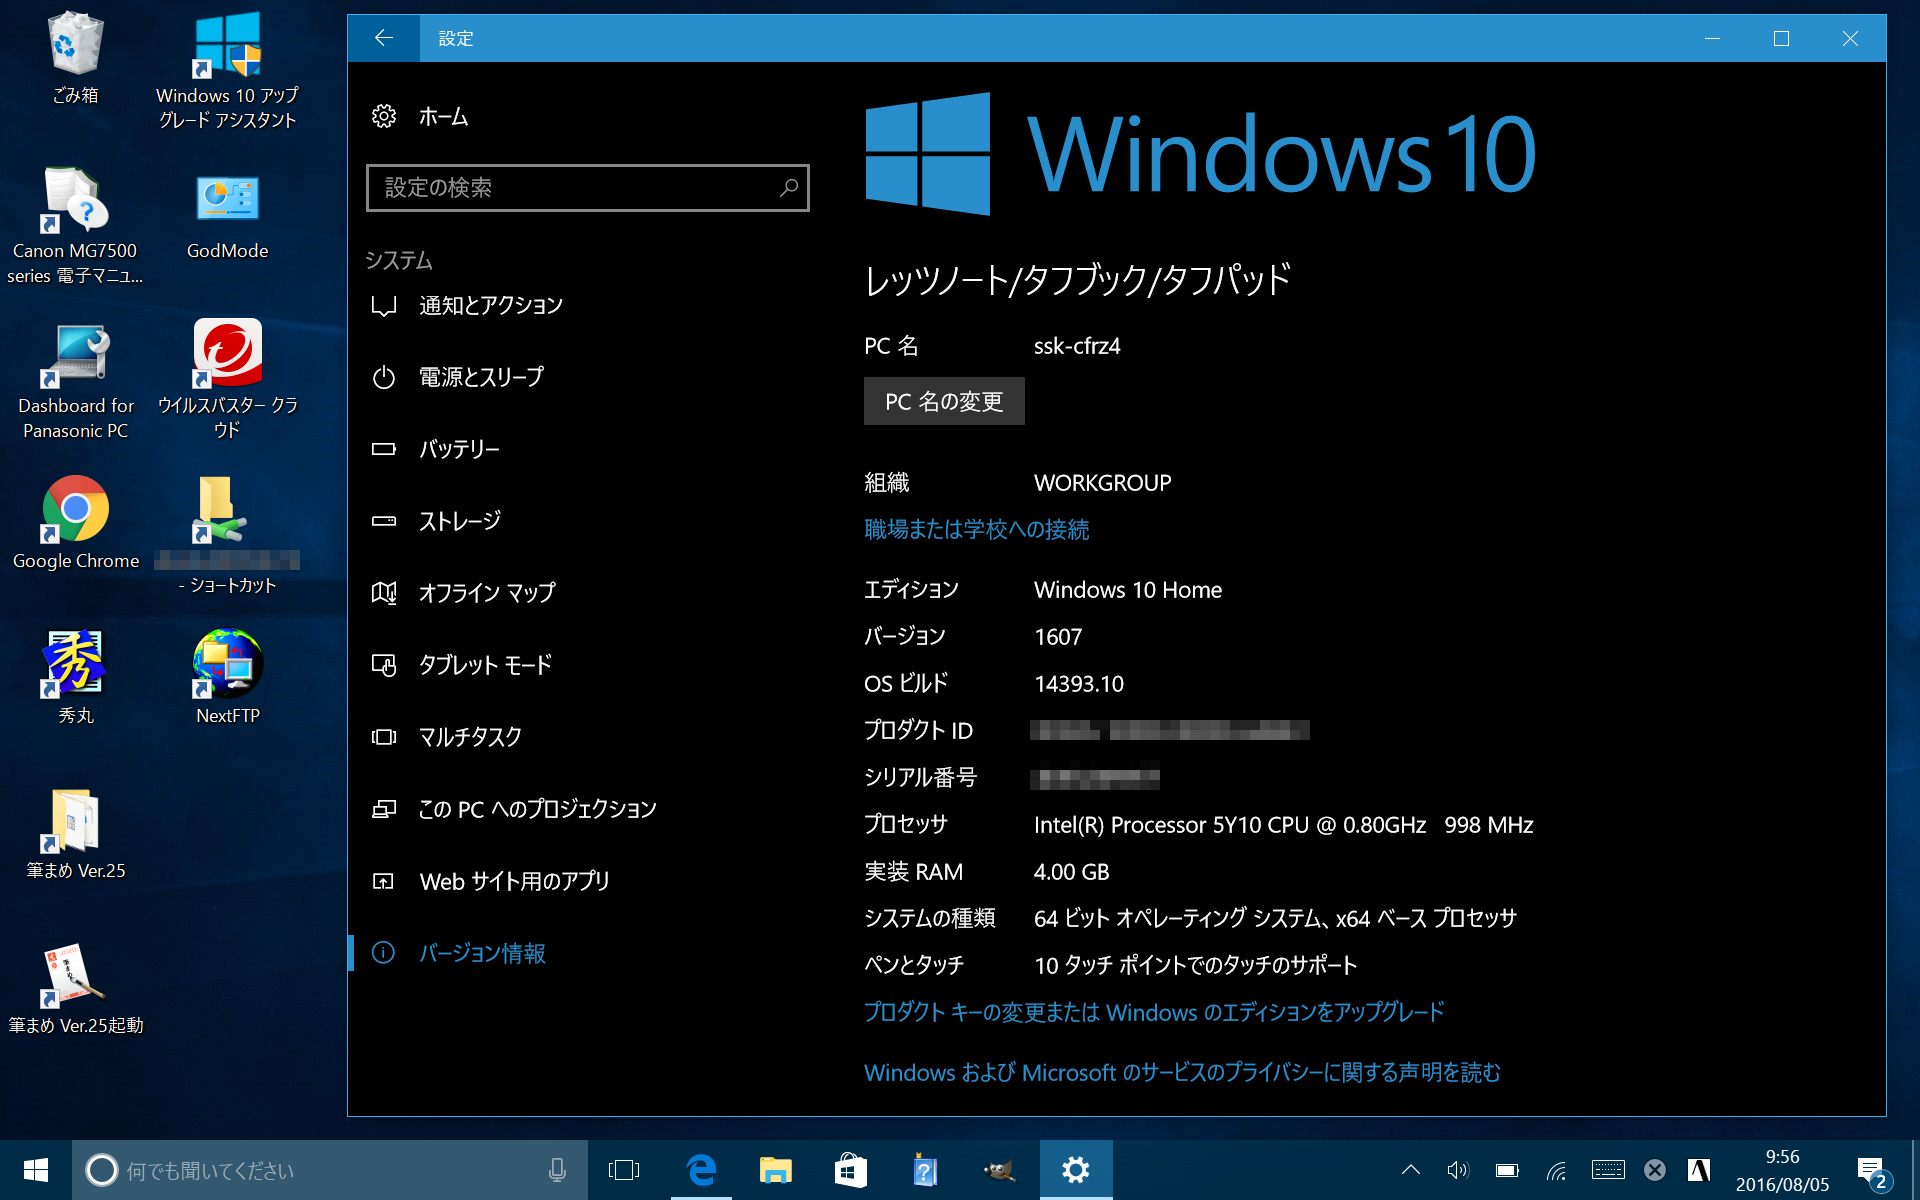Click the IME input mode A icon

pos(1699,1170)
